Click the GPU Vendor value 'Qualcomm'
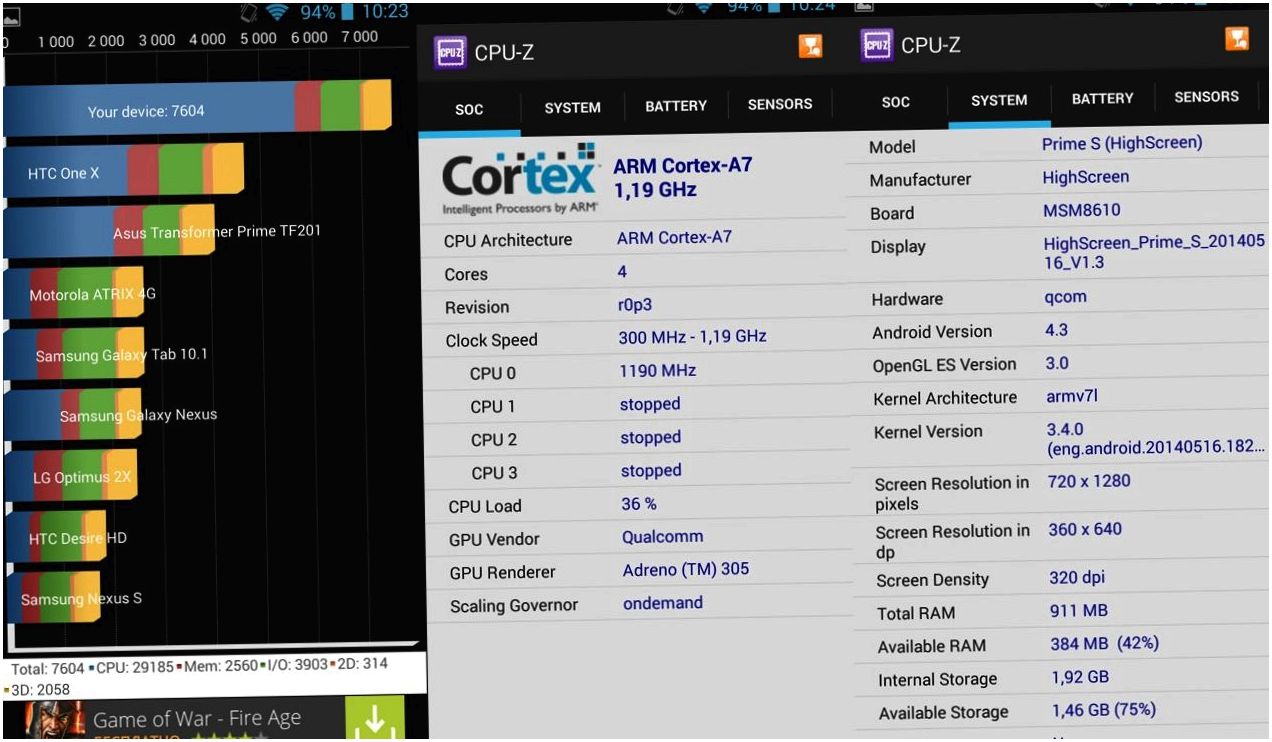Screen dimensions: 1272x742 (662, 537)
